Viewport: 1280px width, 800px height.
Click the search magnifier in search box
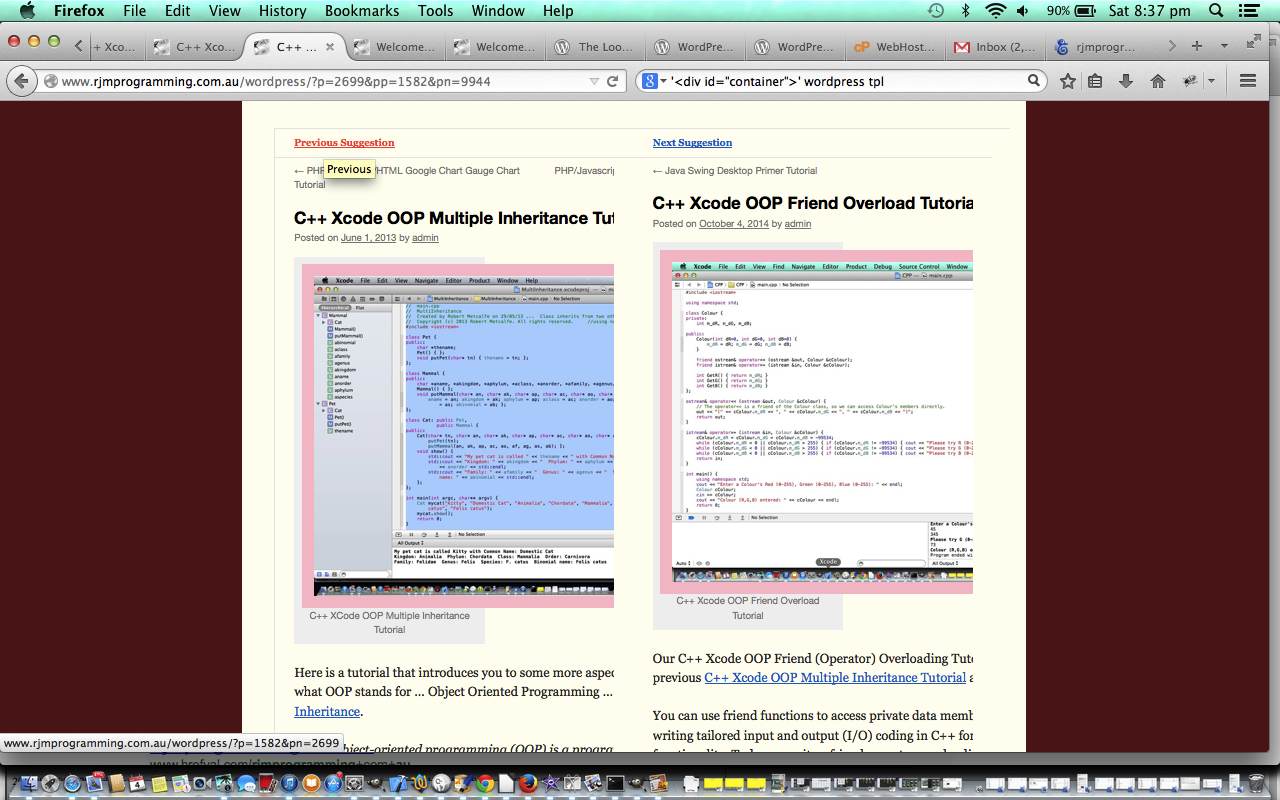1034,81
